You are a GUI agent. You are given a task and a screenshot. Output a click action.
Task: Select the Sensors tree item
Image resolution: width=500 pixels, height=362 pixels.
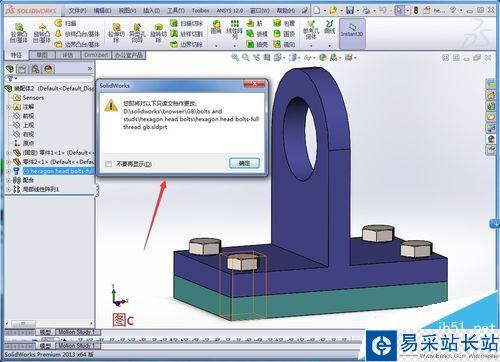coord(28,98)
